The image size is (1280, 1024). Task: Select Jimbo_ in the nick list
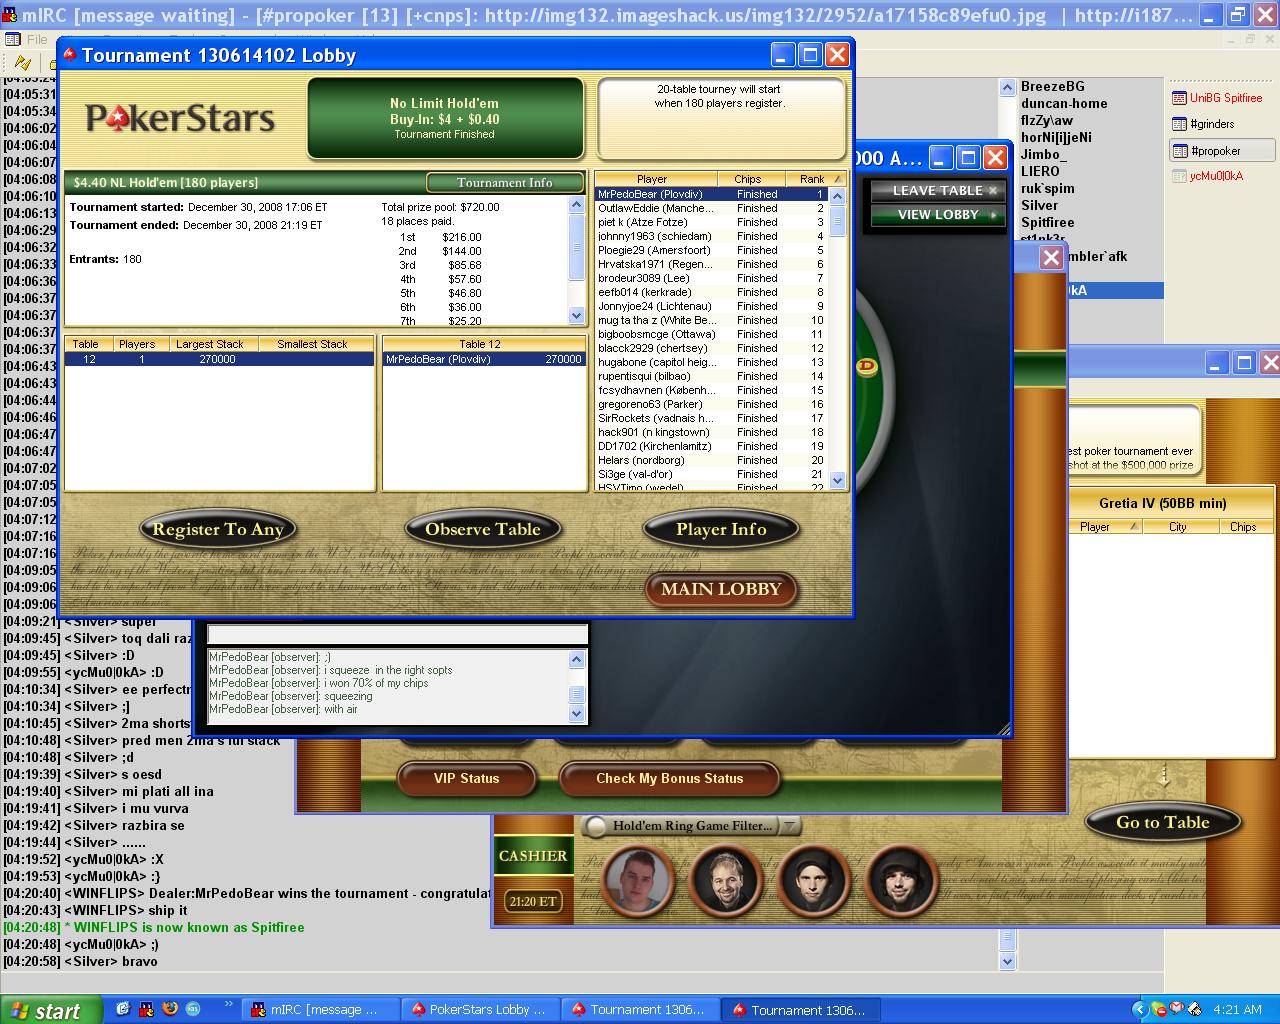(x=1044, y=155)
